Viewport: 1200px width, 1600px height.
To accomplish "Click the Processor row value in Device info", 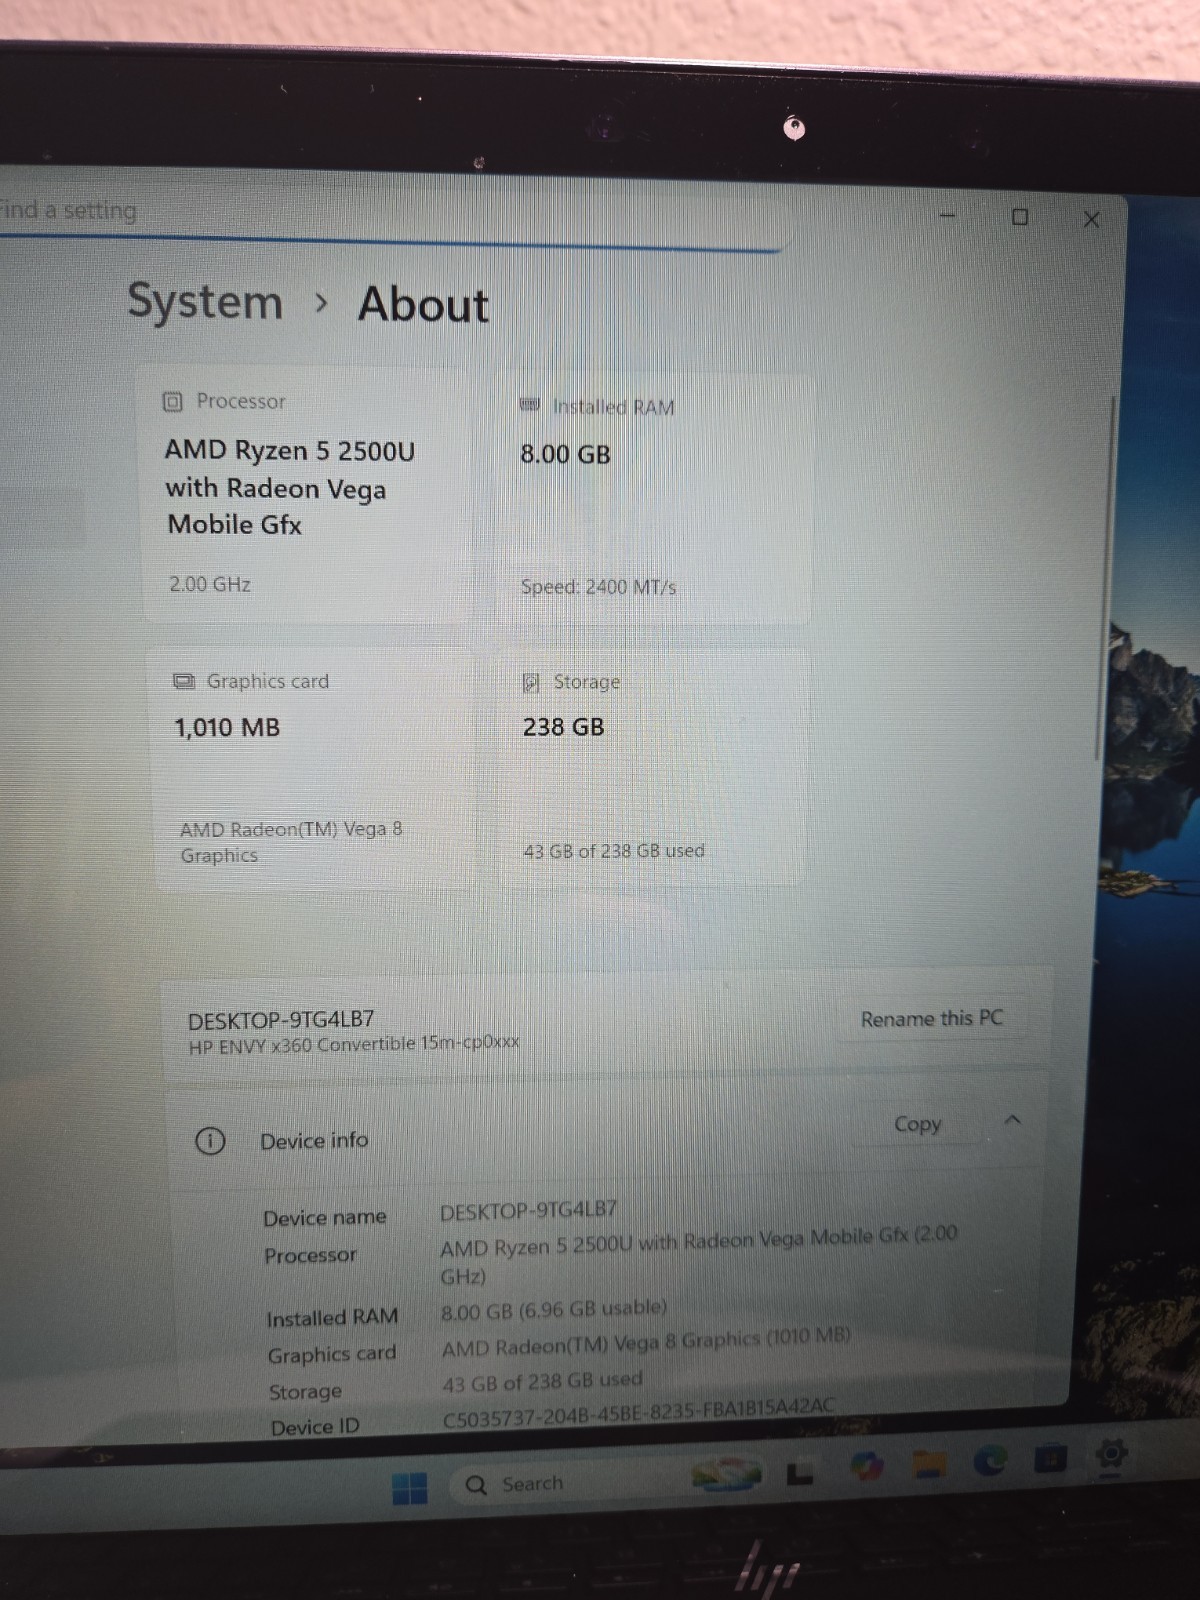I will (x=698, y=1255).
